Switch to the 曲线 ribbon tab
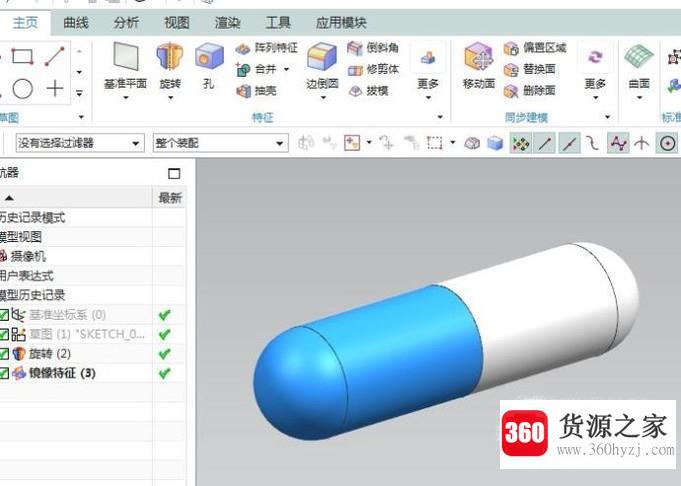 (76, 23)
